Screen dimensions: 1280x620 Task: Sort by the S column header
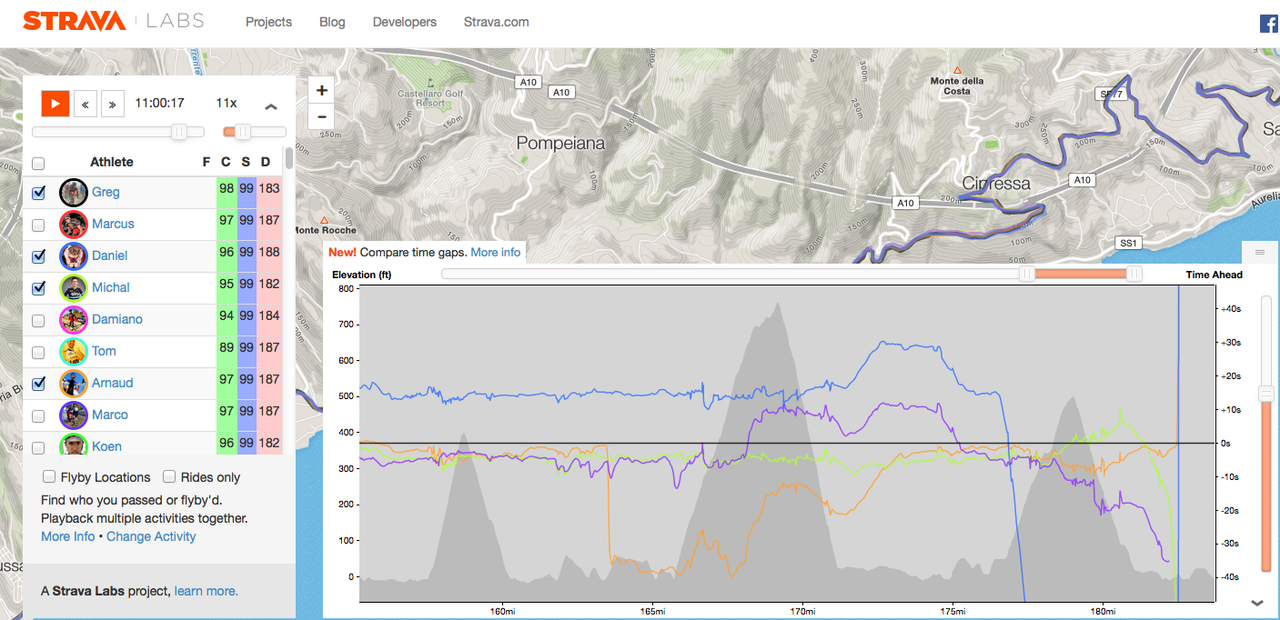(246, 162)
